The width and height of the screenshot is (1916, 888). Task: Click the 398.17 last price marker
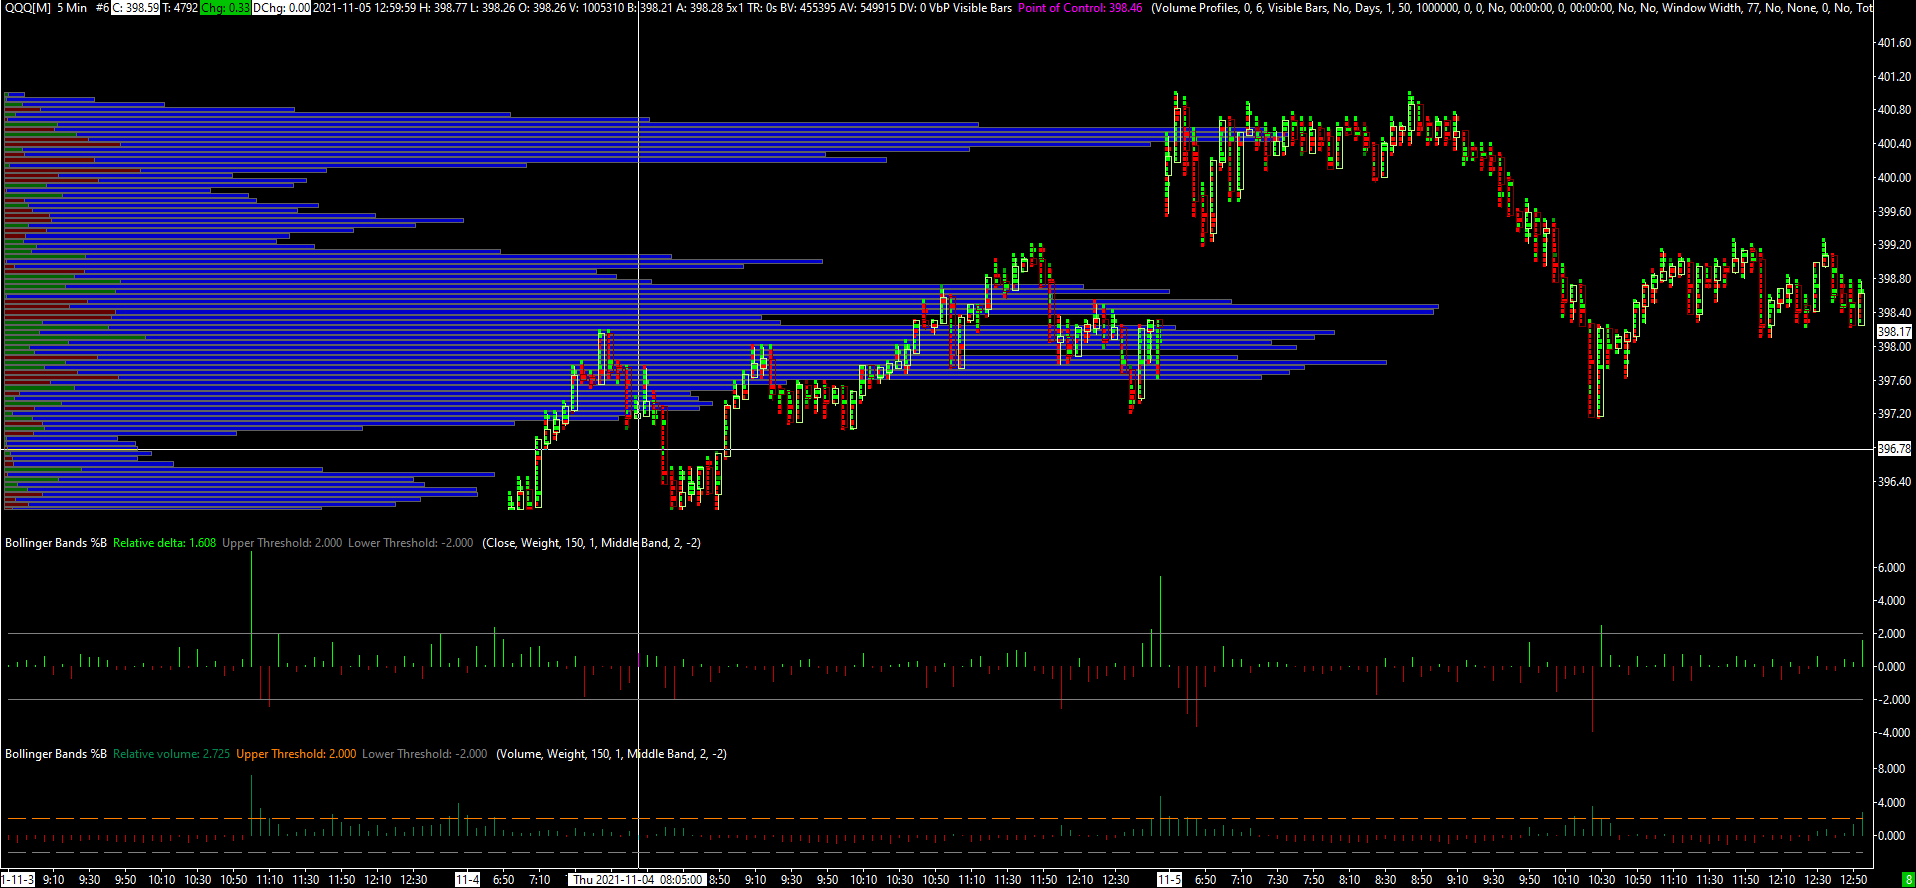click(1894, 332)
